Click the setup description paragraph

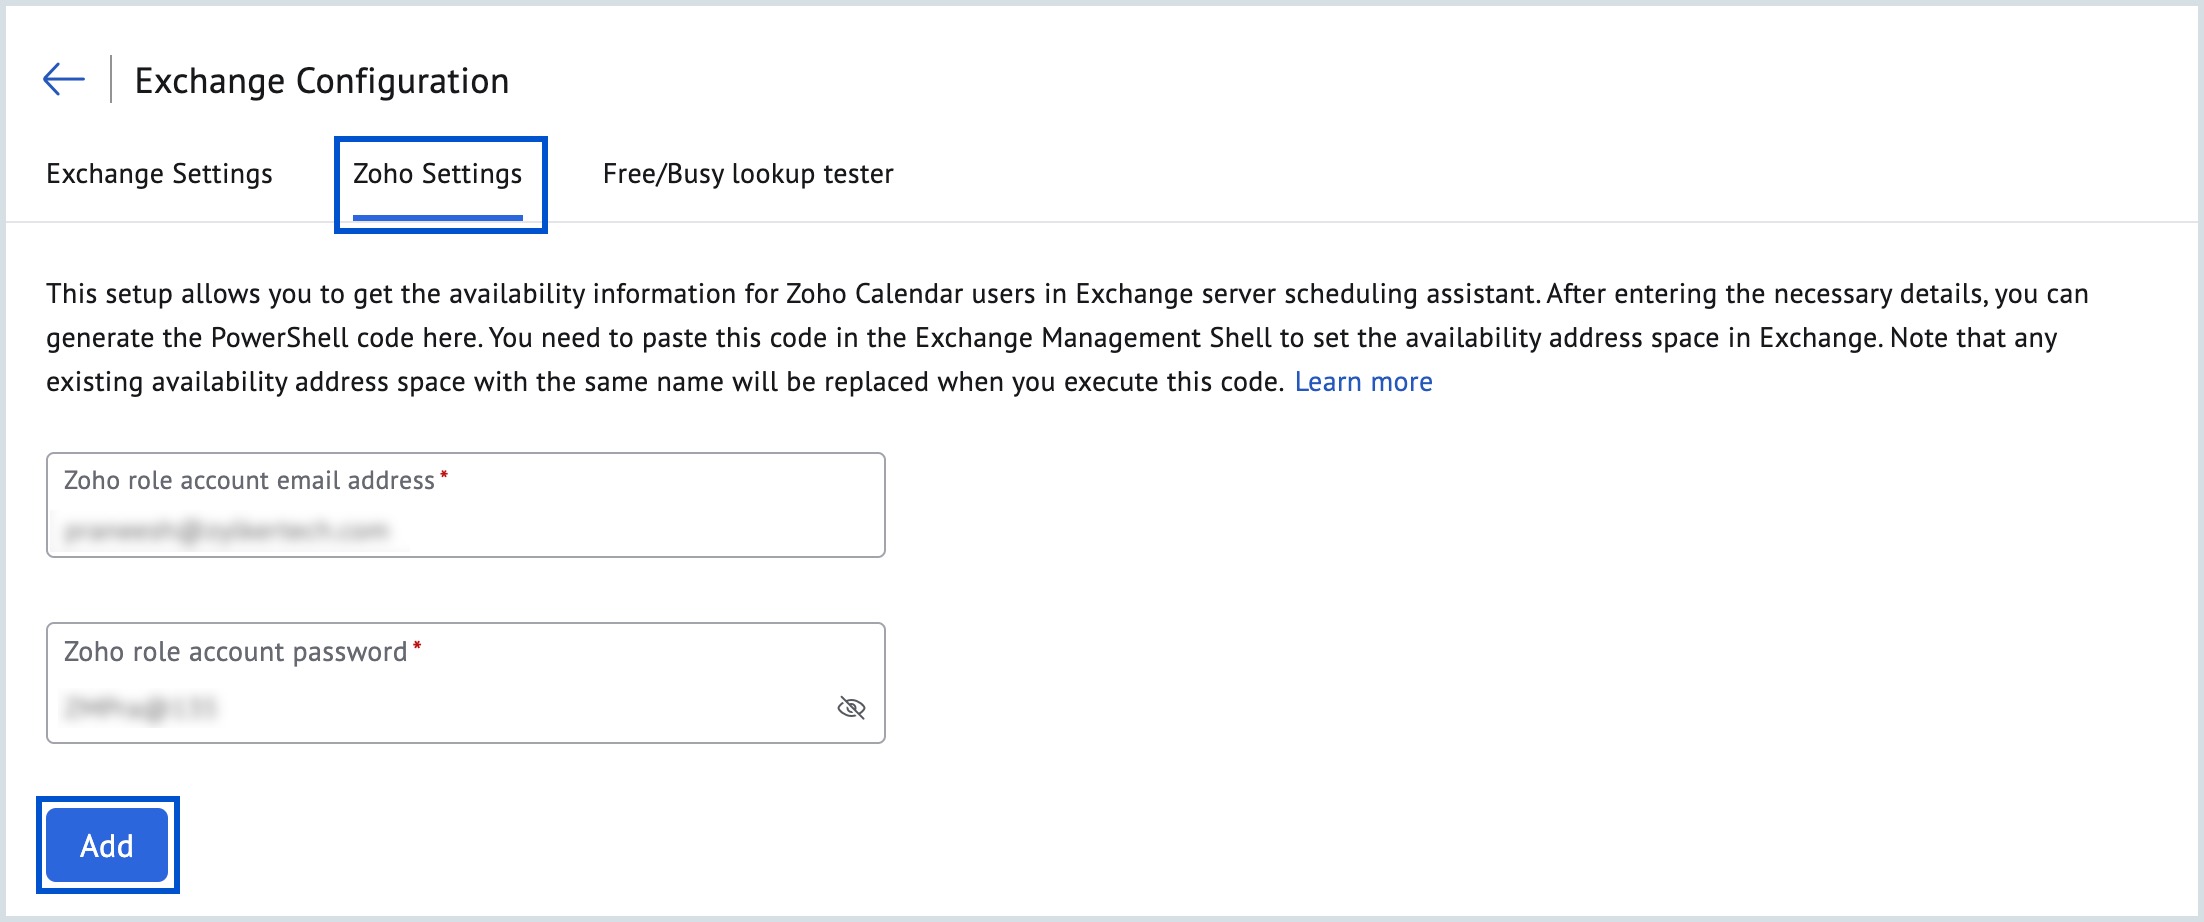[x=1000, y=337]
